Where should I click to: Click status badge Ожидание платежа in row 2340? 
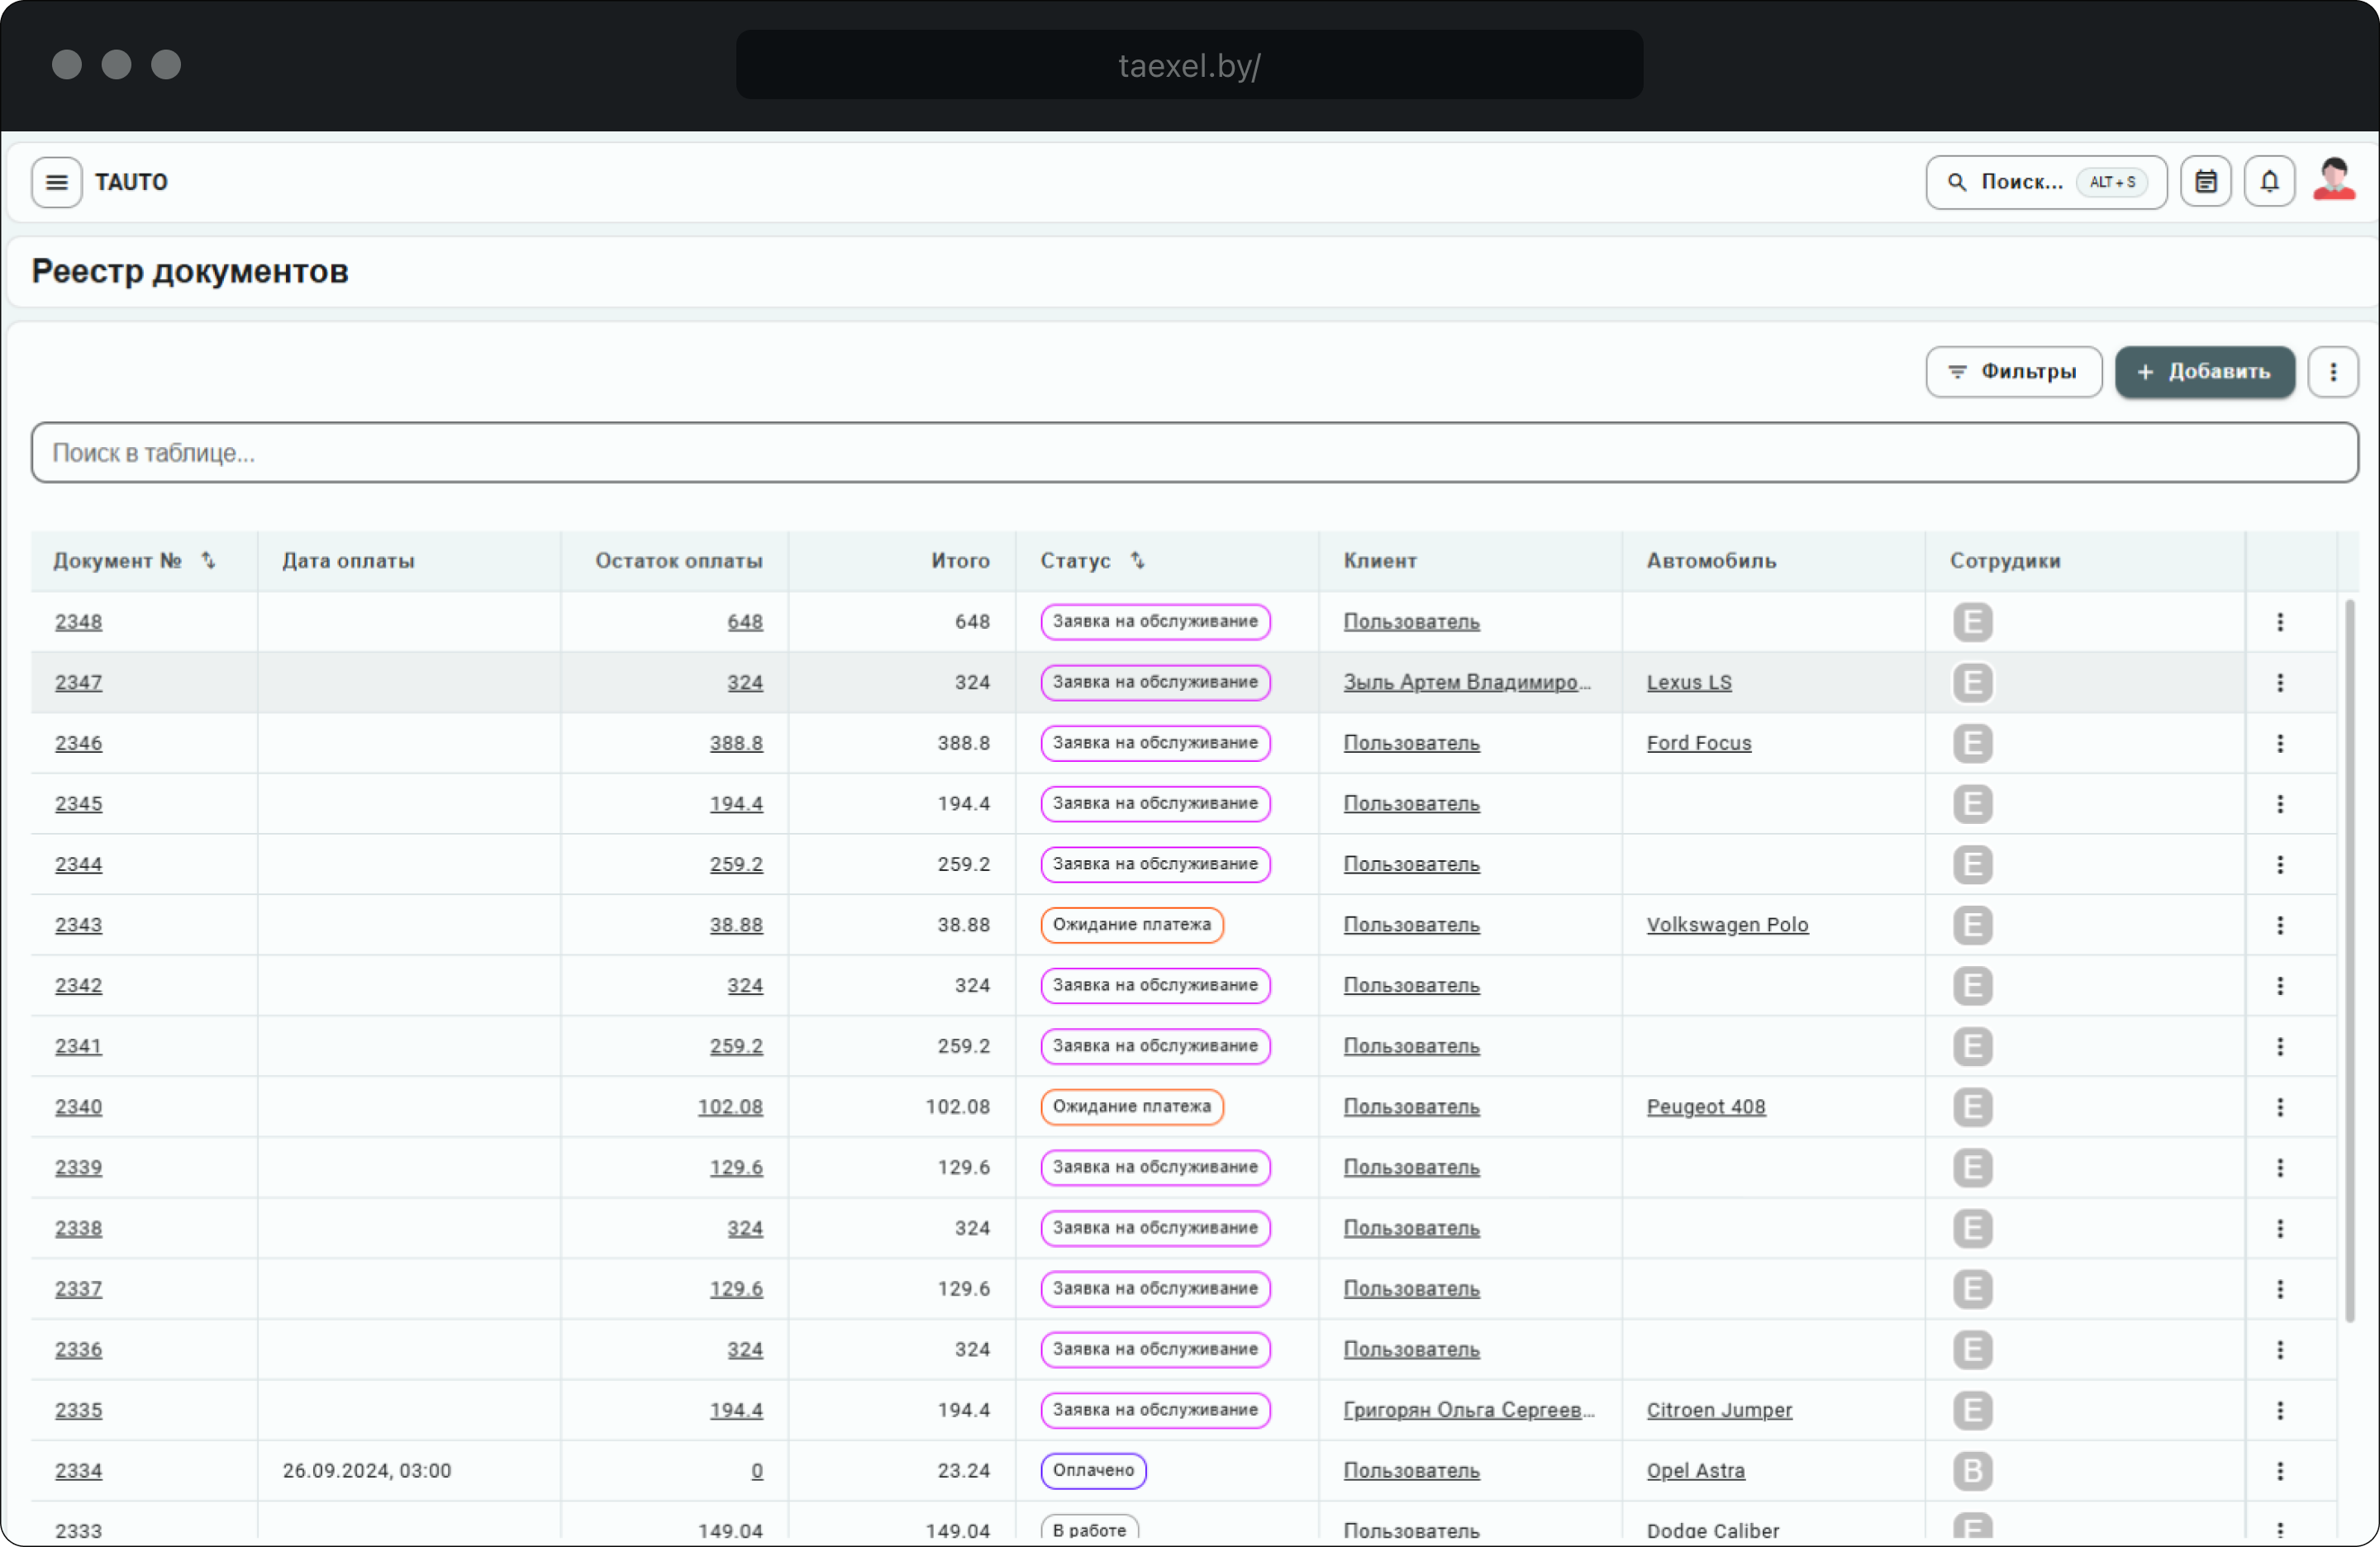1131,1107
